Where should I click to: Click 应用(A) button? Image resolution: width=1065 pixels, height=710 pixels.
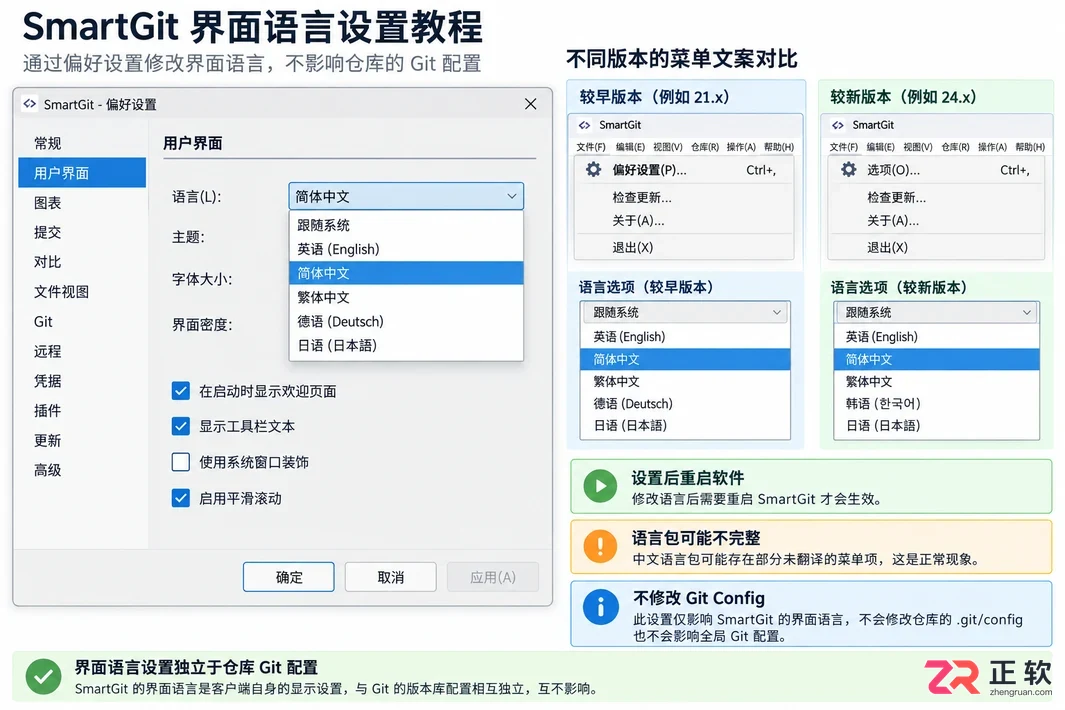coord(493,577)
